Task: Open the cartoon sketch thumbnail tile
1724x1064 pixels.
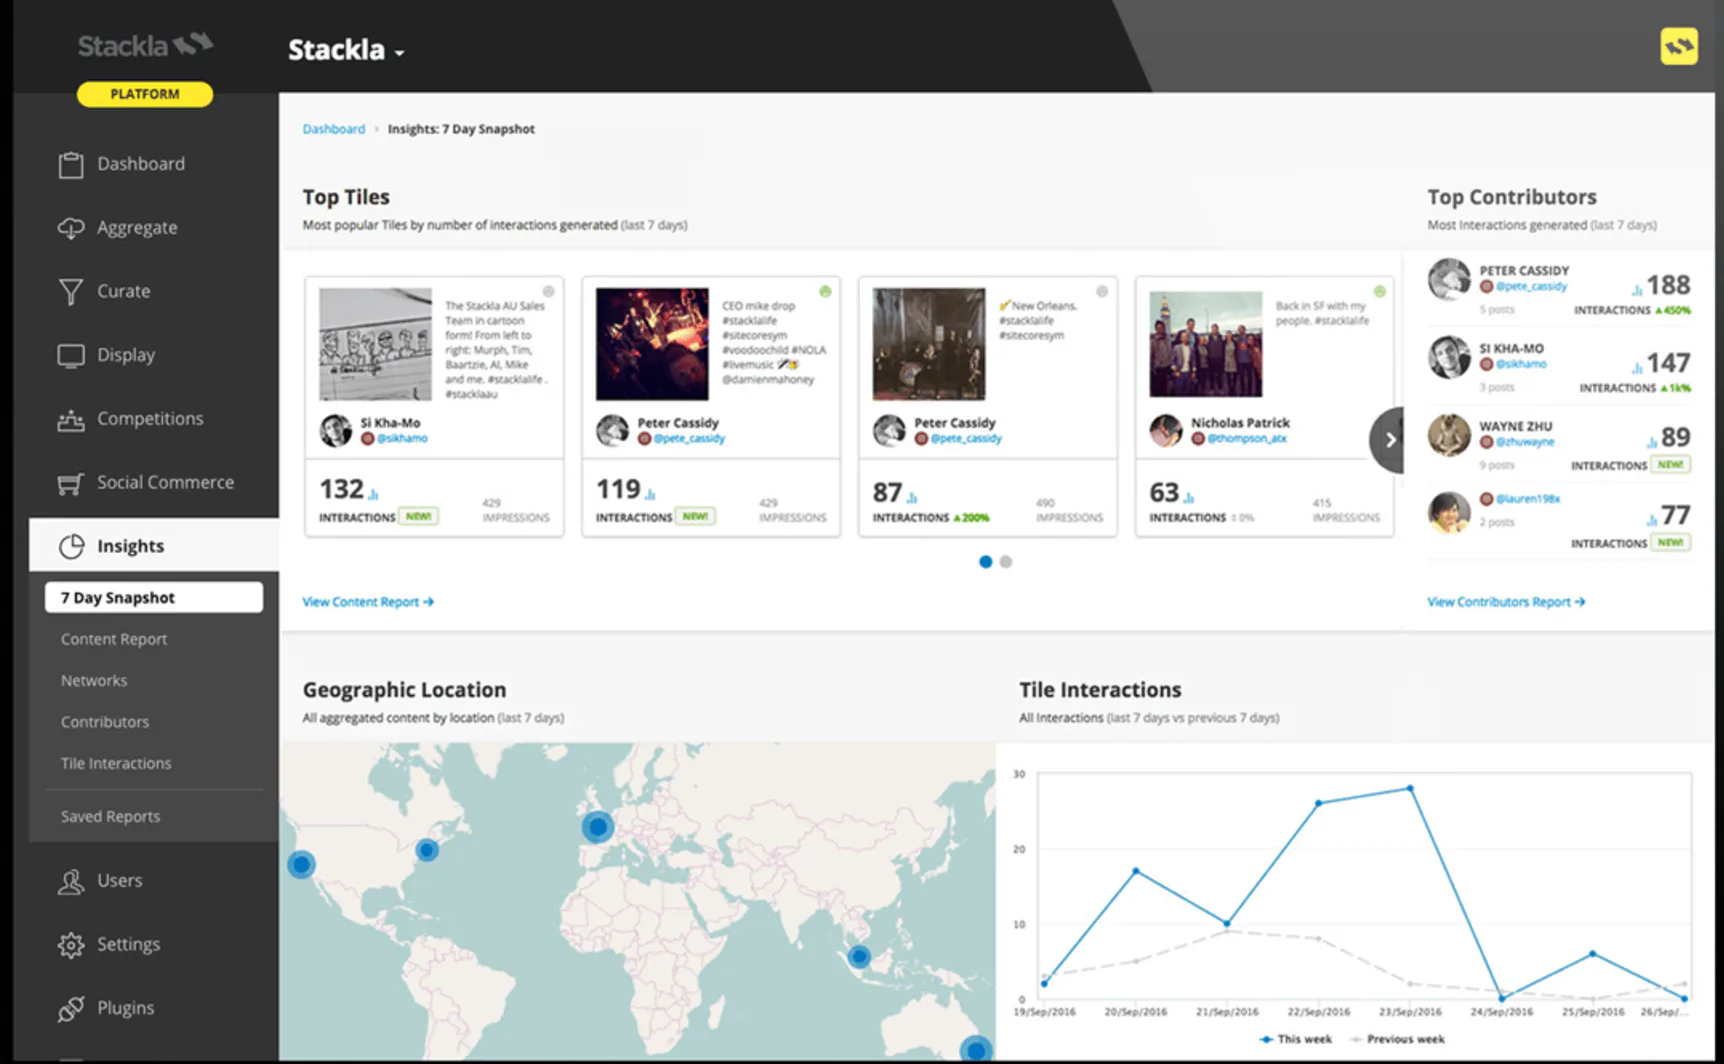Action: (x=375, y=344)
